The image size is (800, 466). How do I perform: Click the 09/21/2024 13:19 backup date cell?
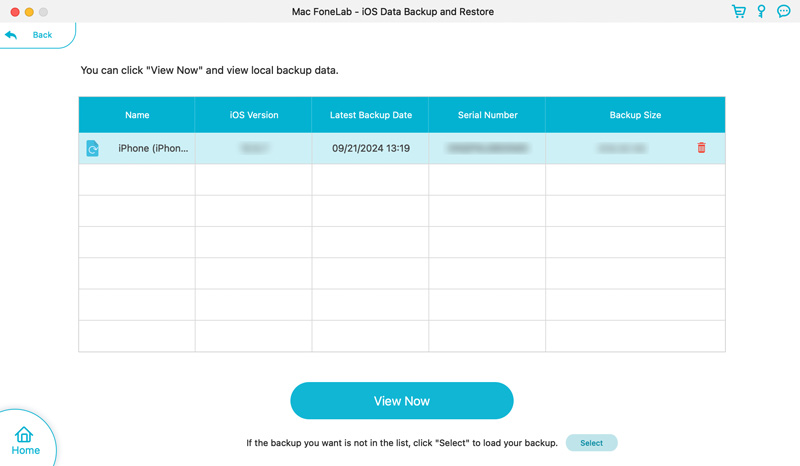point(370,148)
